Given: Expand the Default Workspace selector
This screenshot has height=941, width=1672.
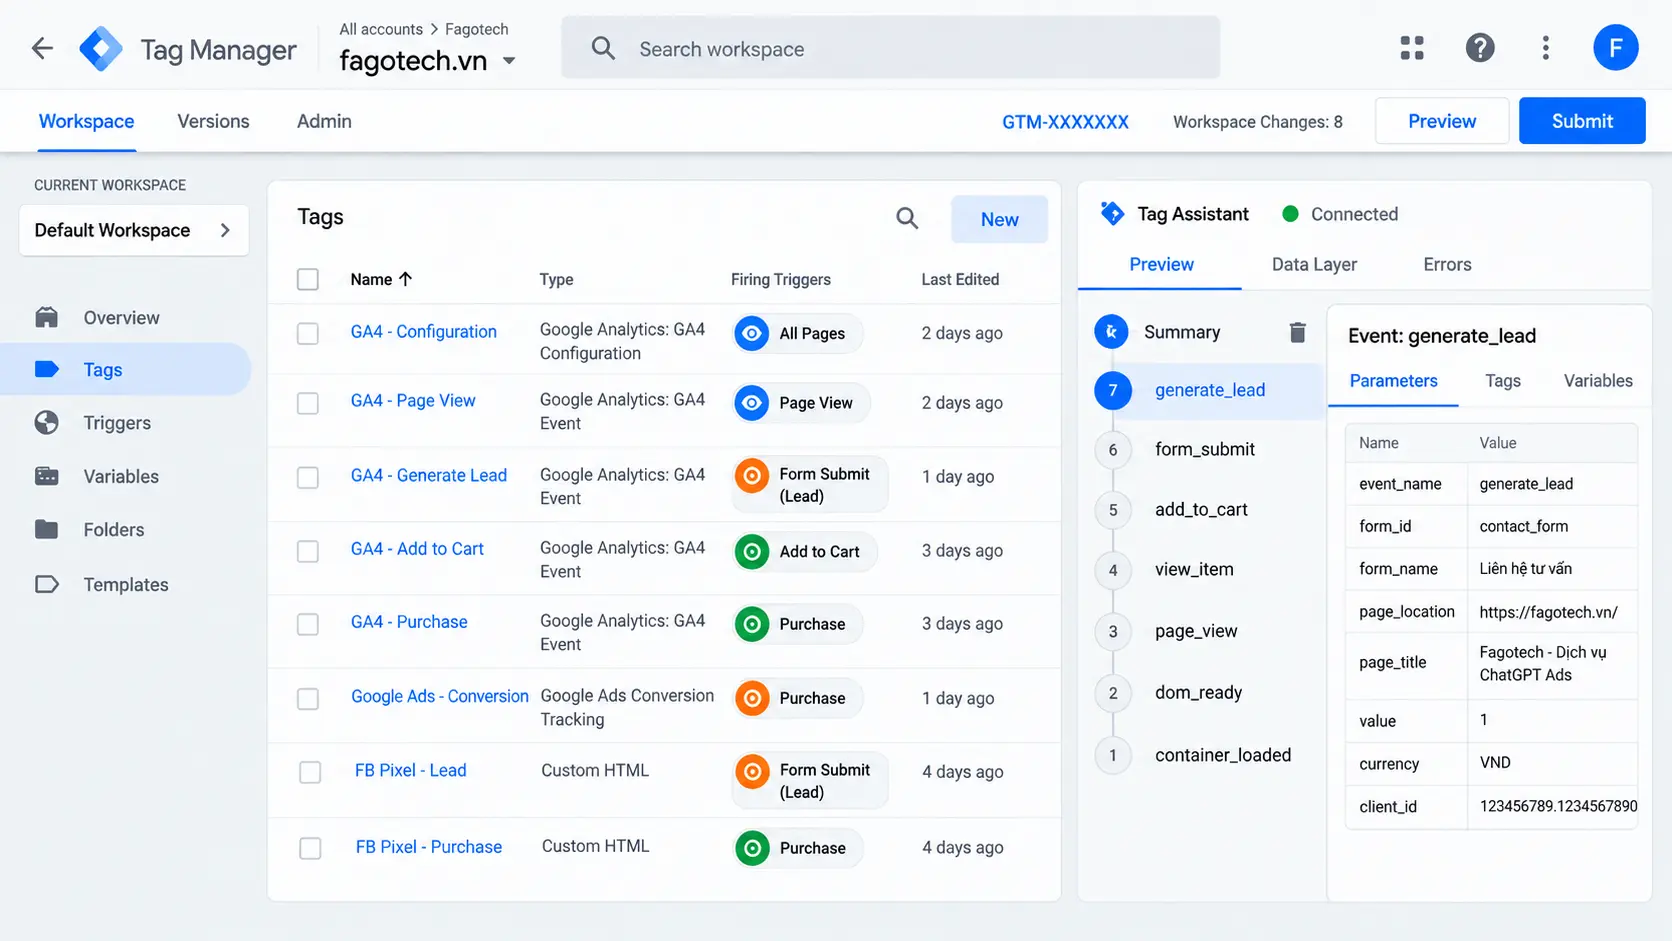Looking at the screenshot, I should 134,230.
